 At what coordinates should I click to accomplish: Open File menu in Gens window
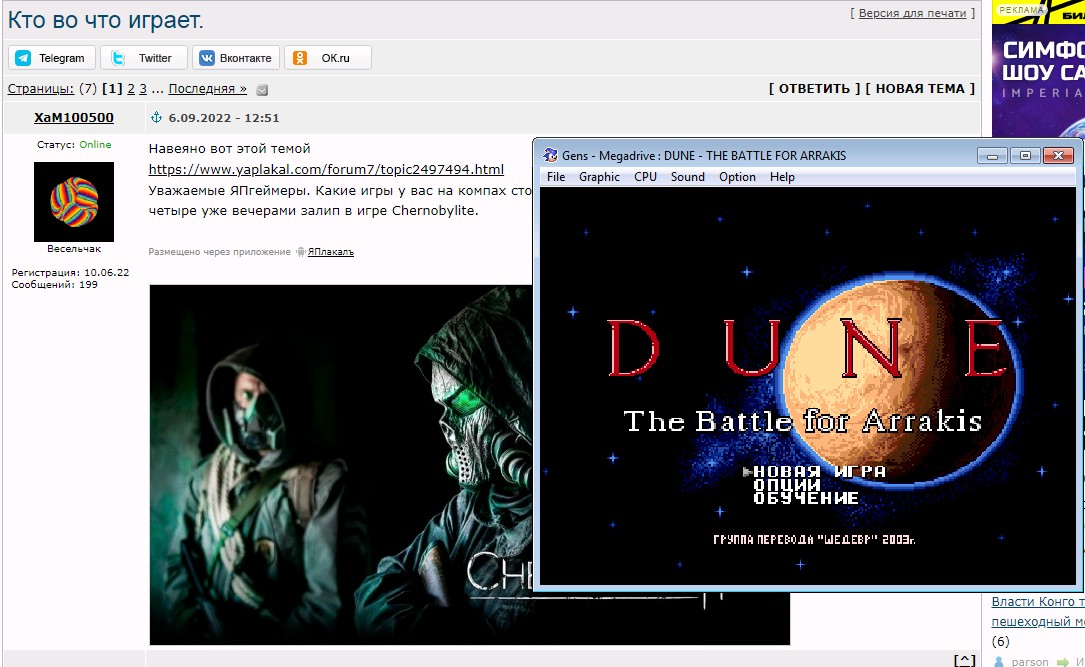pyautogui.click(x=556, y=176)
